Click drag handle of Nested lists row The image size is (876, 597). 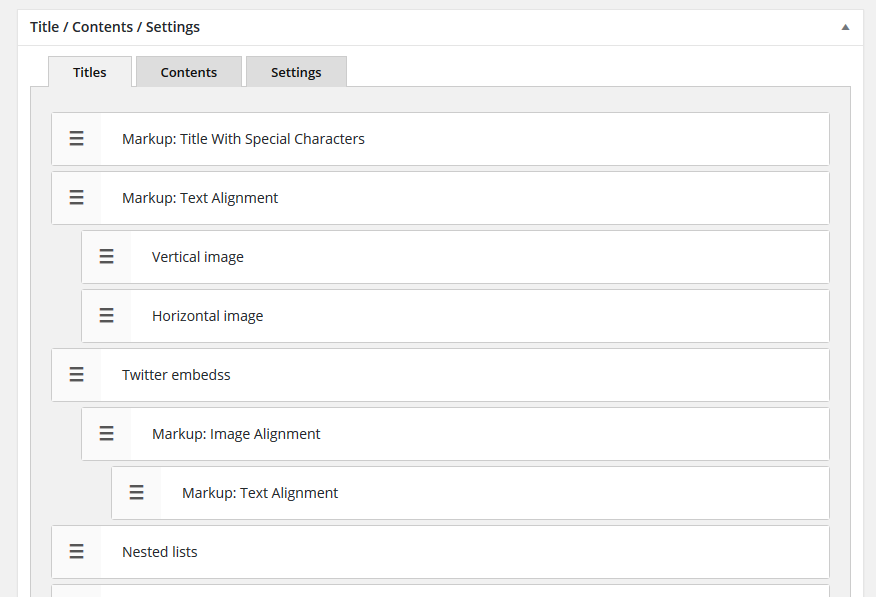77,552
